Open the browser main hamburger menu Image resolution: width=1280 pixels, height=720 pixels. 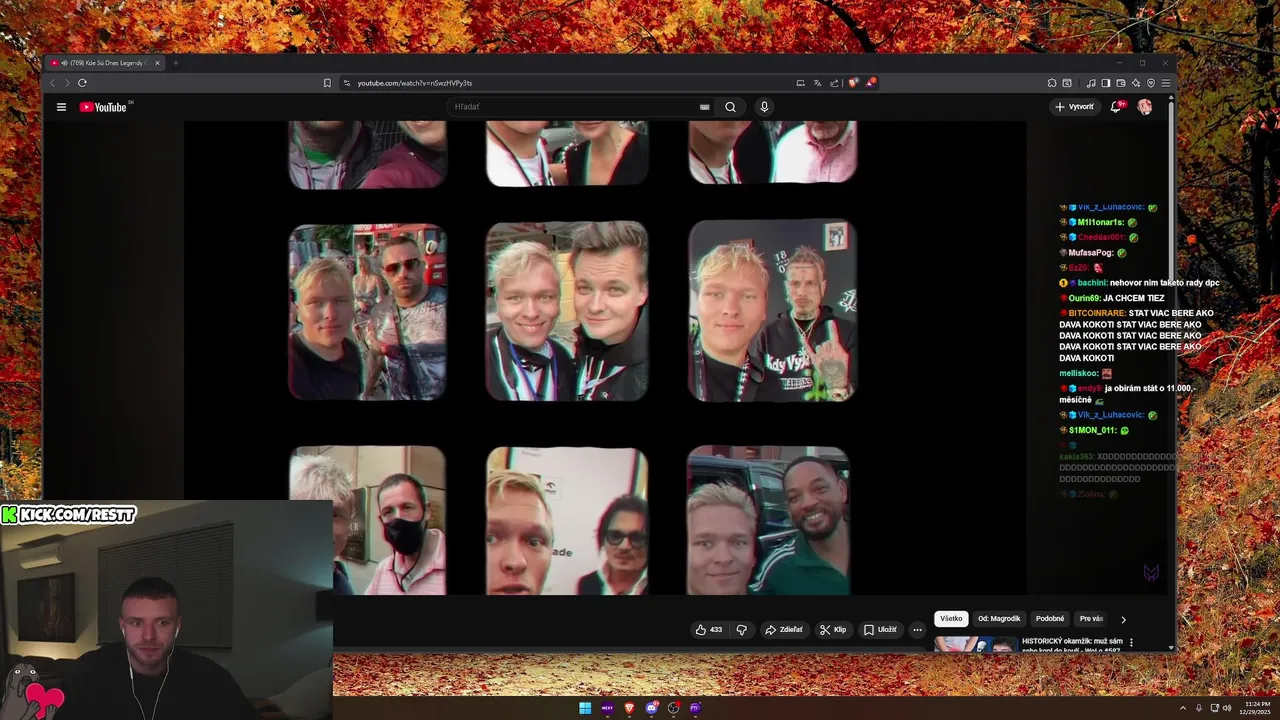(x=1165, y=83)
